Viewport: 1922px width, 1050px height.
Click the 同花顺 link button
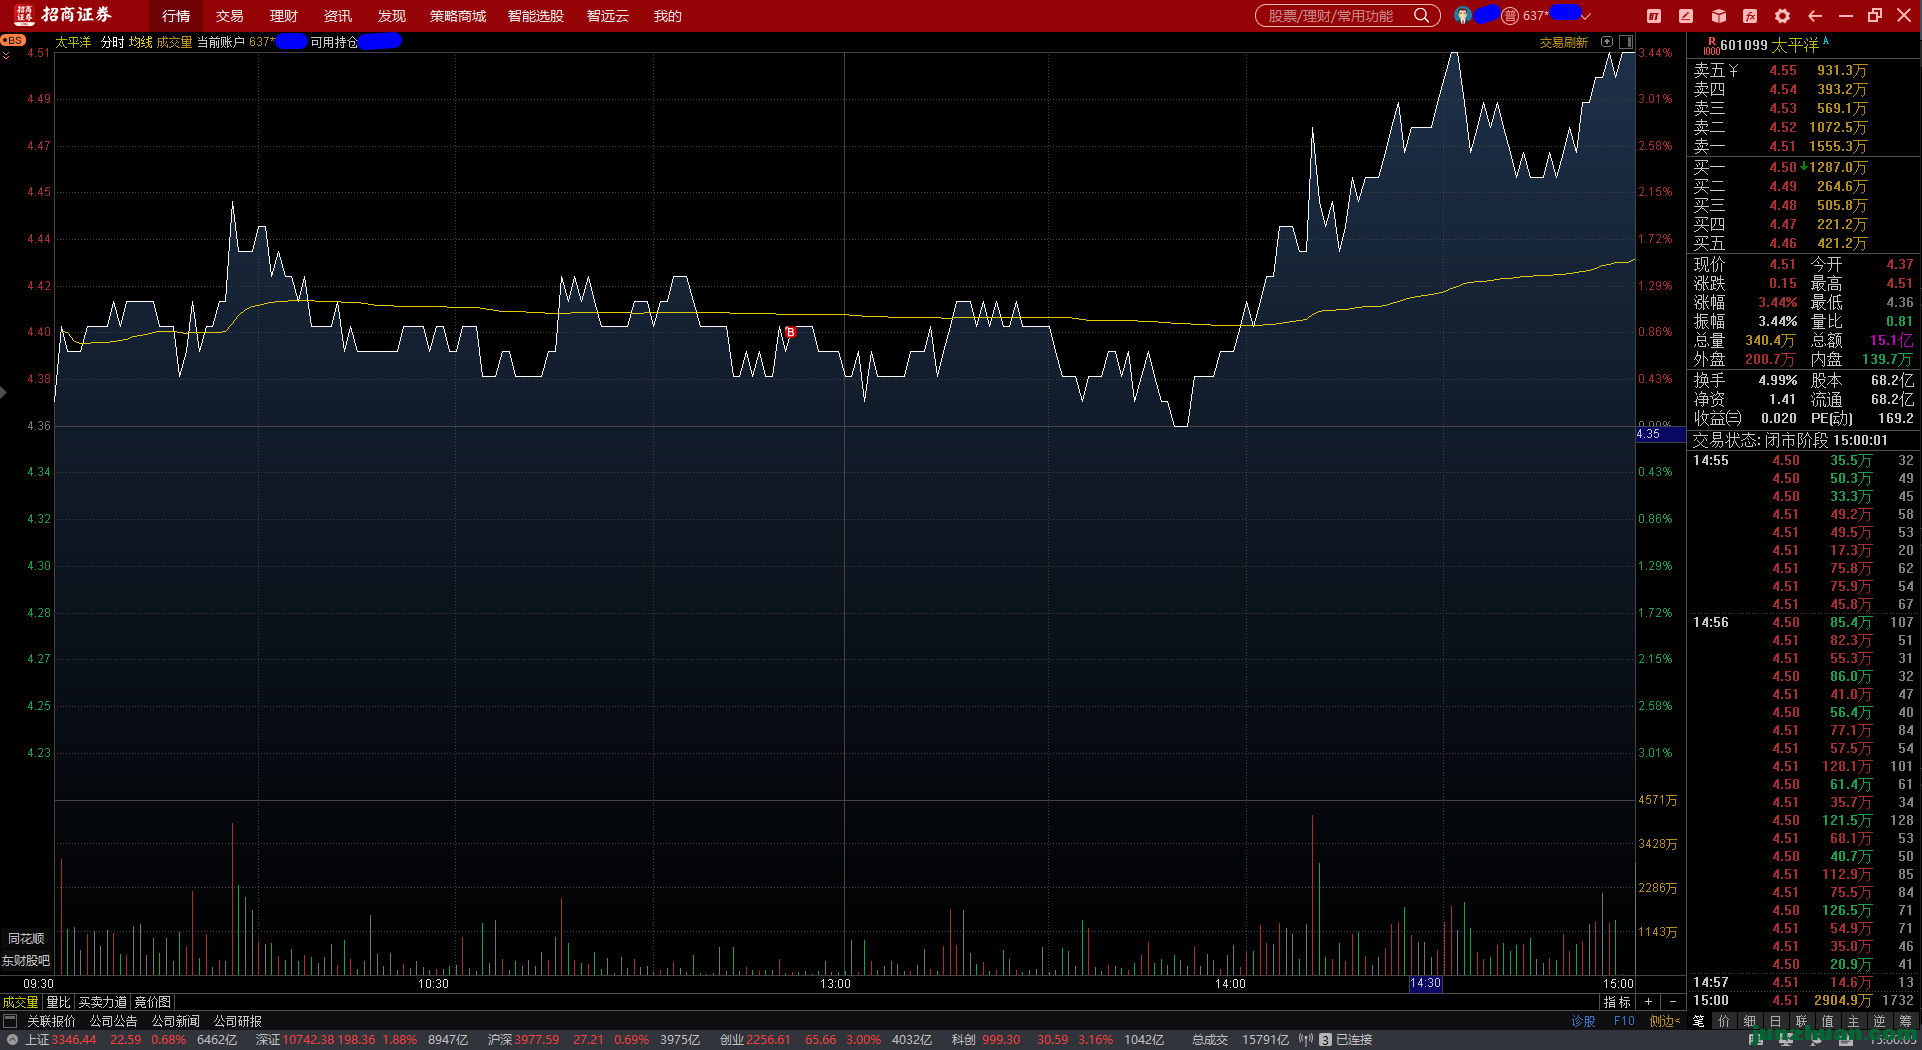[26, 939]
